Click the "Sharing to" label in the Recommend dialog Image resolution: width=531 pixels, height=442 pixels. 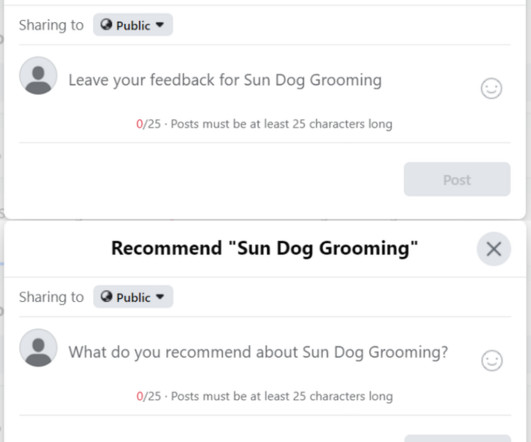51,297
